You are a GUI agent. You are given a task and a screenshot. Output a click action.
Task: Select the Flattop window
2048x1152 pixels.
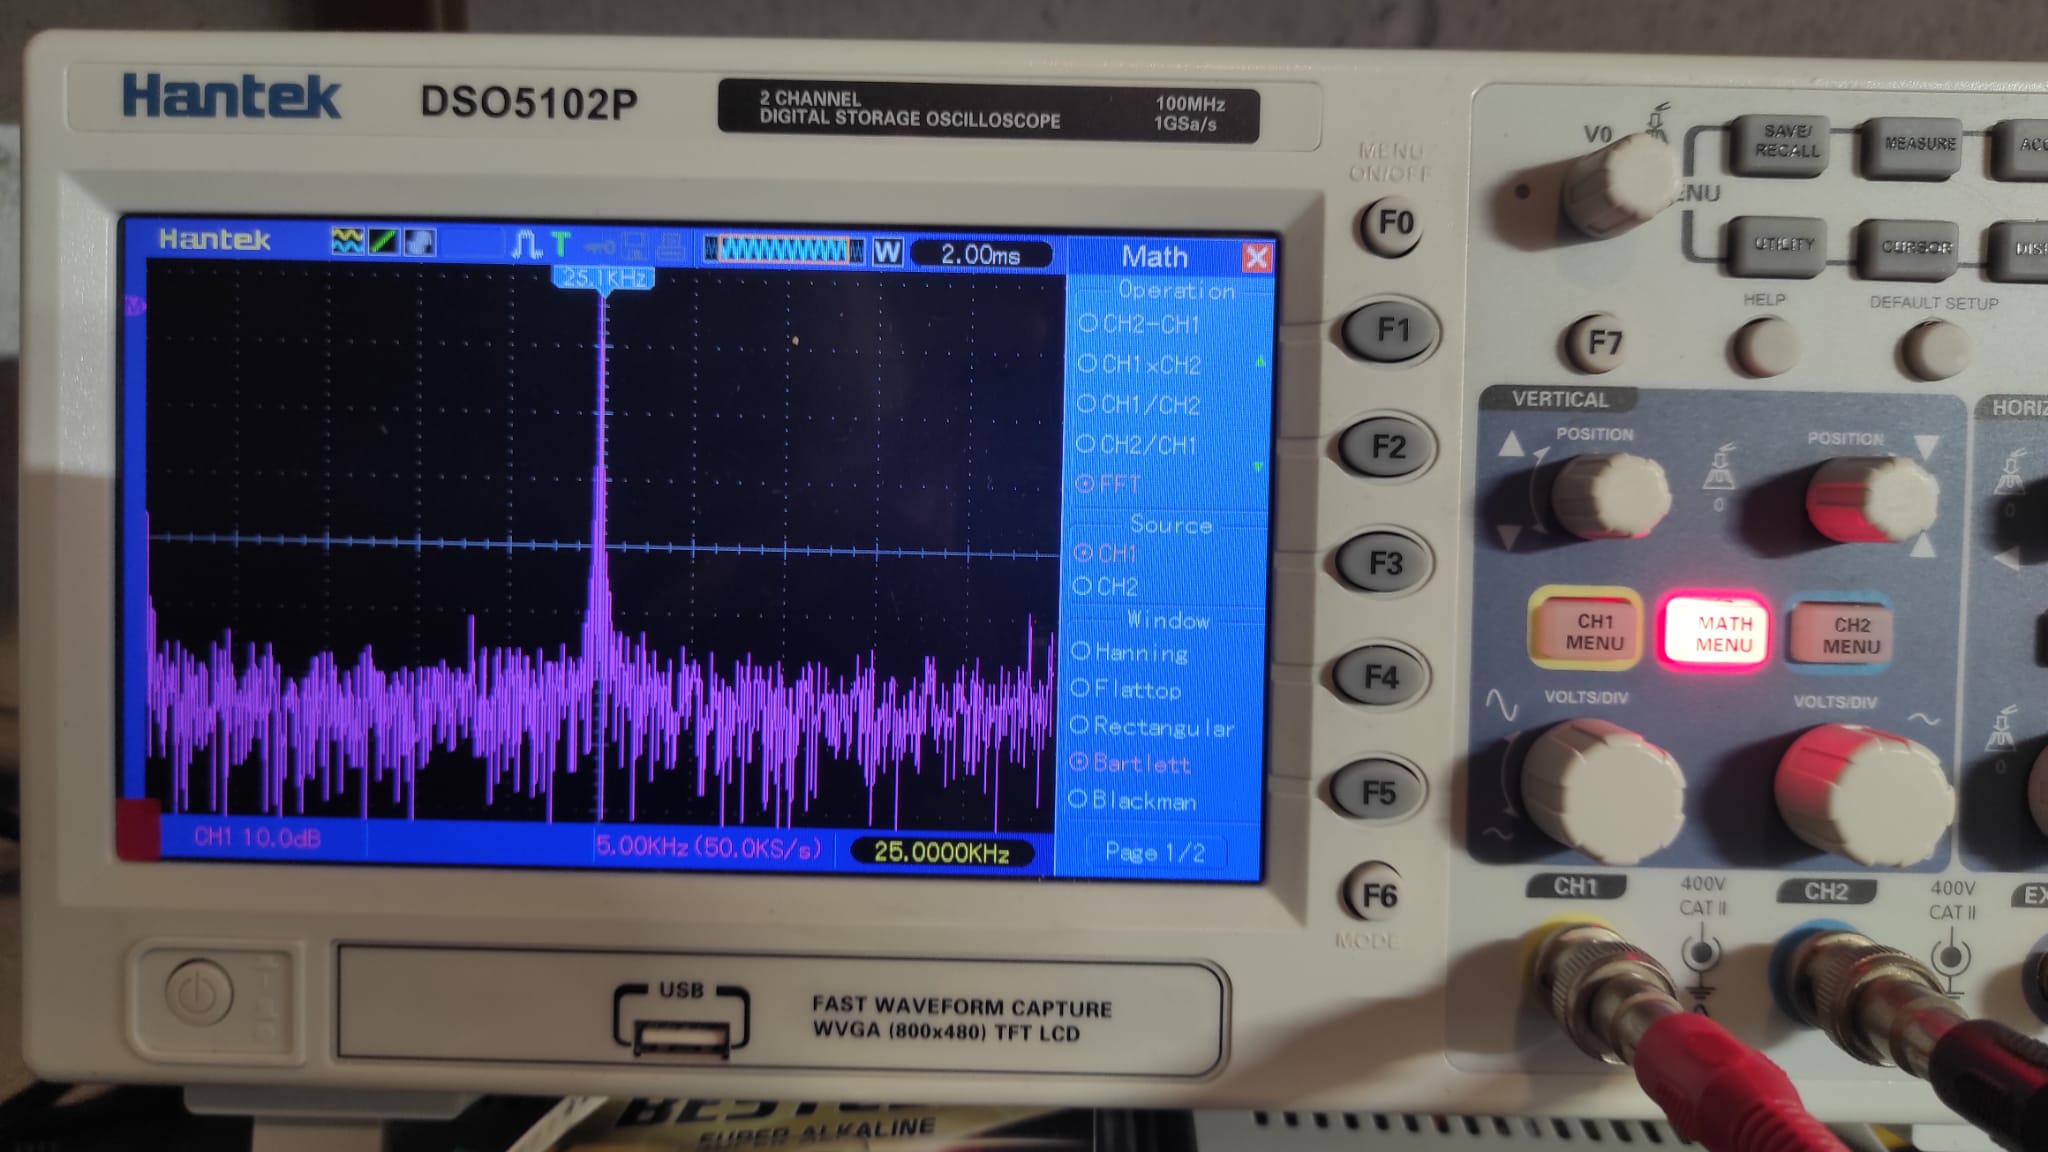(x=1126, y=690)
